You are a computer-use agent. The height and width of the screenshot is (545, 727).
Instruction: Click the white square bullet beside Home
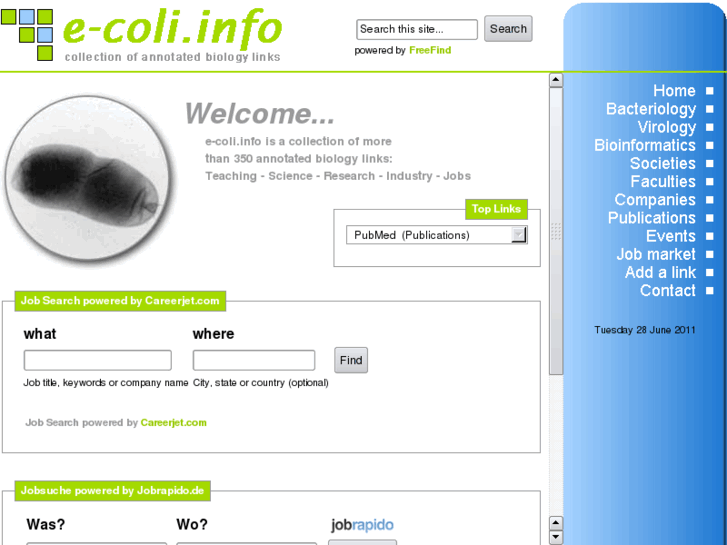pyautogui.click(x=709, y=91)
